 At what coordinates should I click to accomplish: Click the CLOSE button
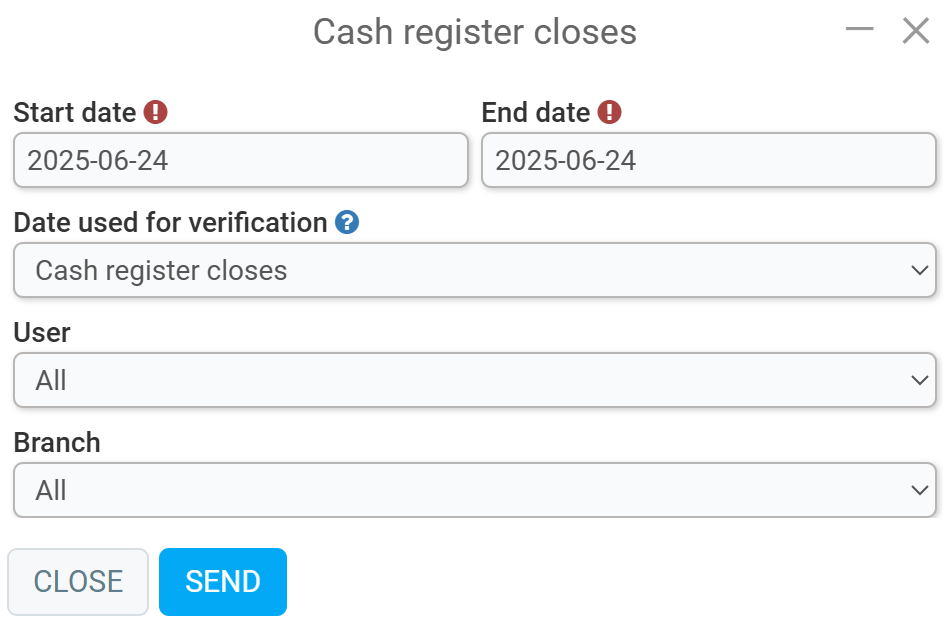[78, 582]
